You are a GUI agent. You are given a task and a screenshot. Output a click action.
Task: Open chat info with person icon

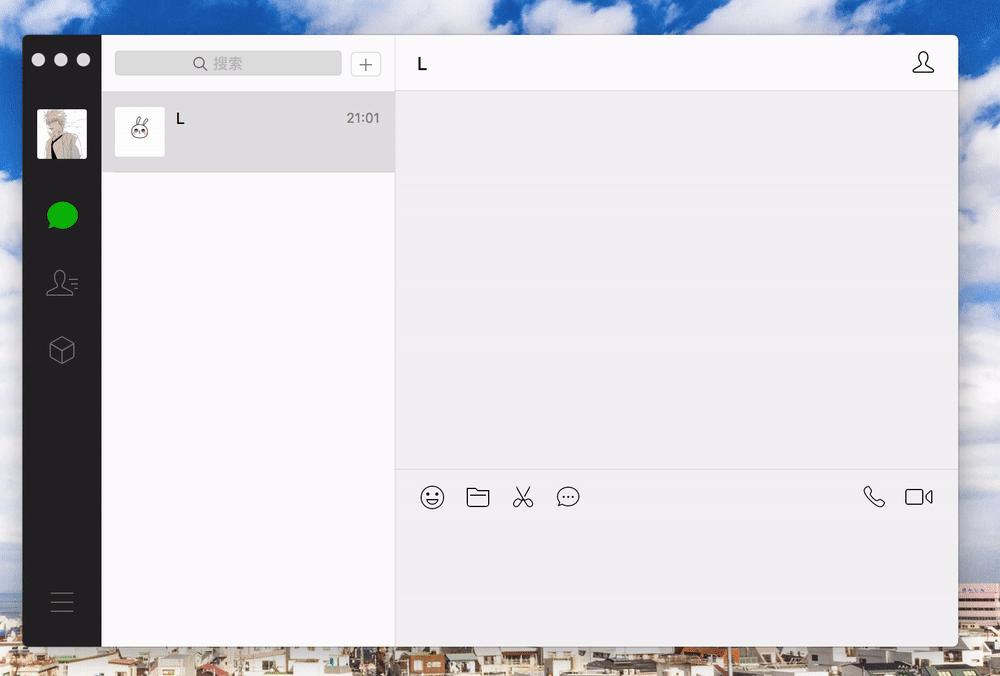[923, 62]
